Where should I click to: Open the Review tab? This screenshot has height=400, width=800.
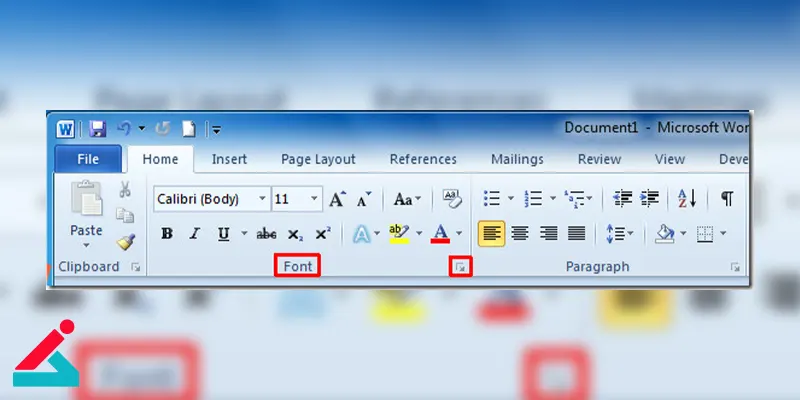(x=599, y=159)
